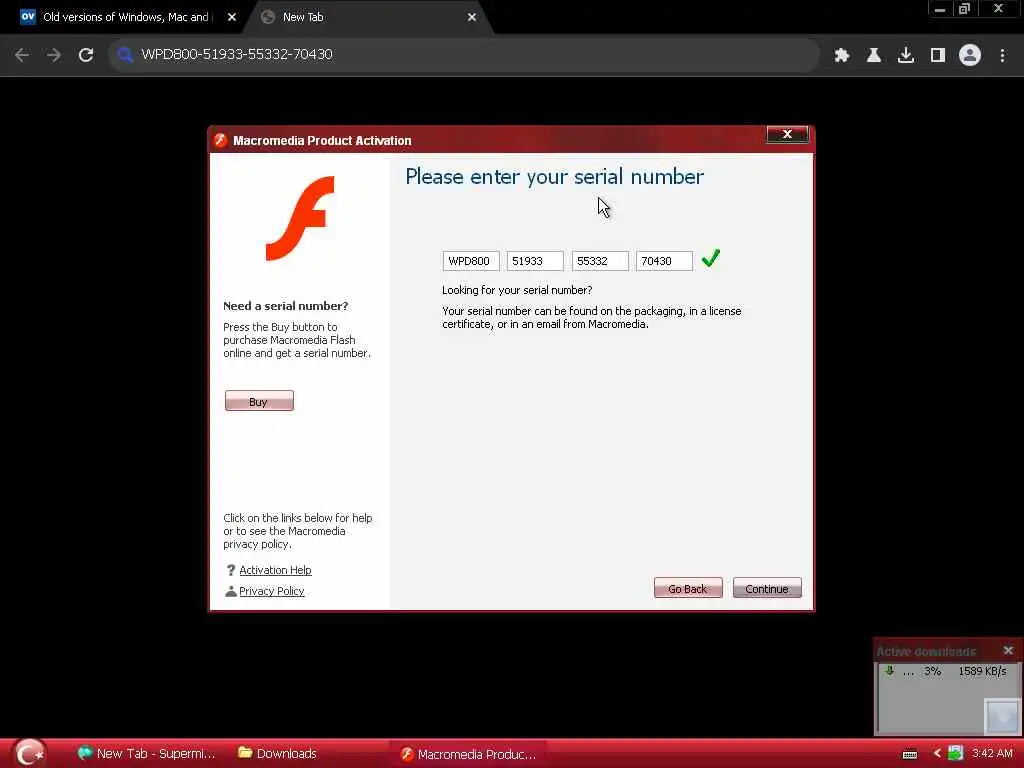The width and height of the screenshot is (1024, 768).
Task: Close the New Tab browser tab
Action: [x=472, y=18]
